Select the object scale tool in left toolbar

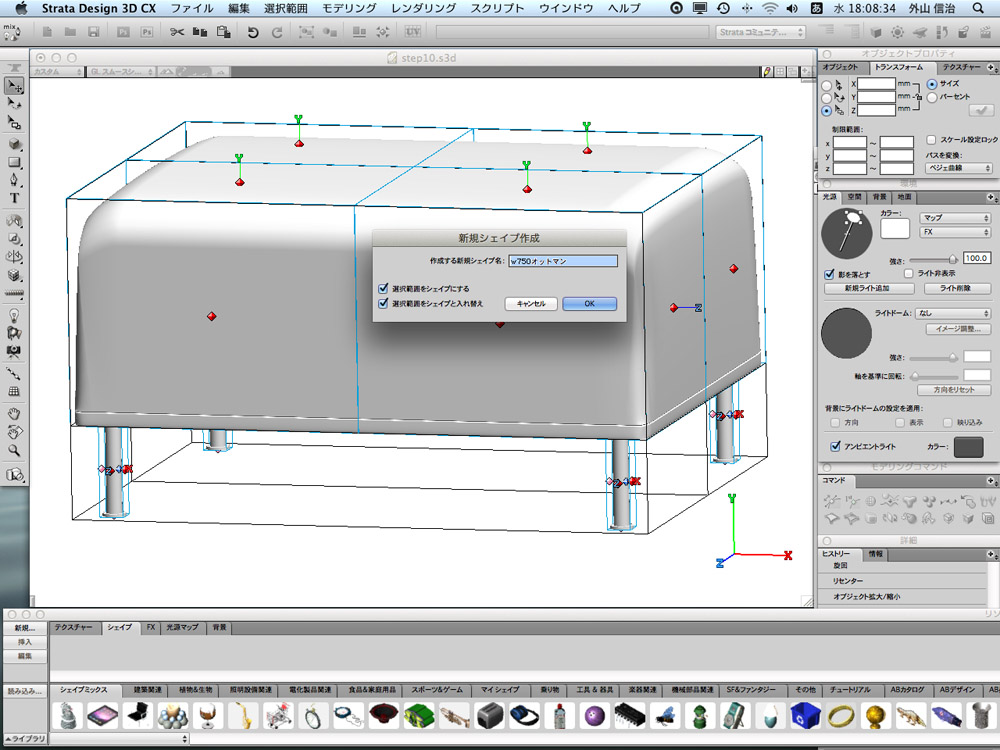(14, 122)
